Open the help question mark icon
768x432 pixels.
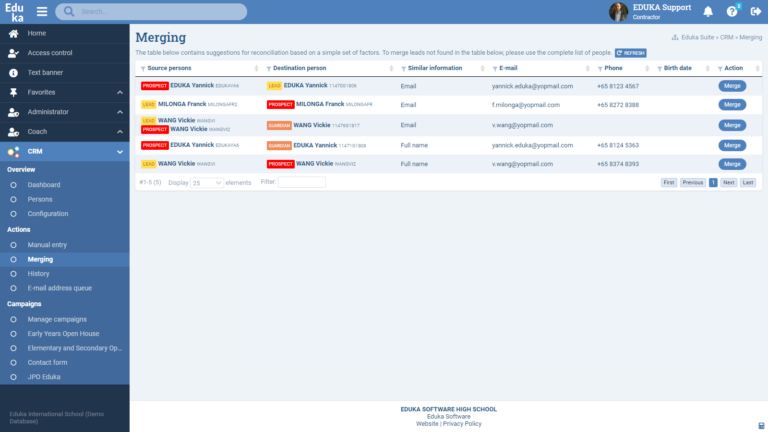pos(732,11)
